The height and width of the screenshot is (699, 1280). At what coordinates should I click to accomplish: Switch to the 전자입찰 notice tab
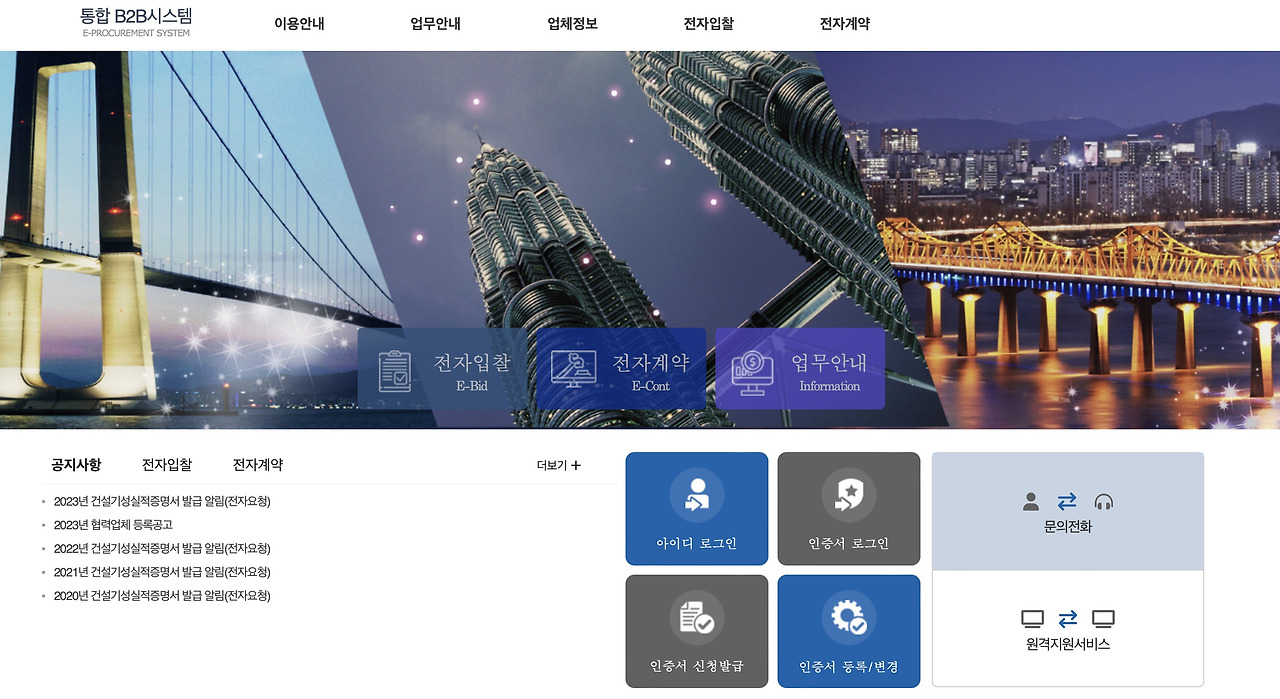pos(165,464)
